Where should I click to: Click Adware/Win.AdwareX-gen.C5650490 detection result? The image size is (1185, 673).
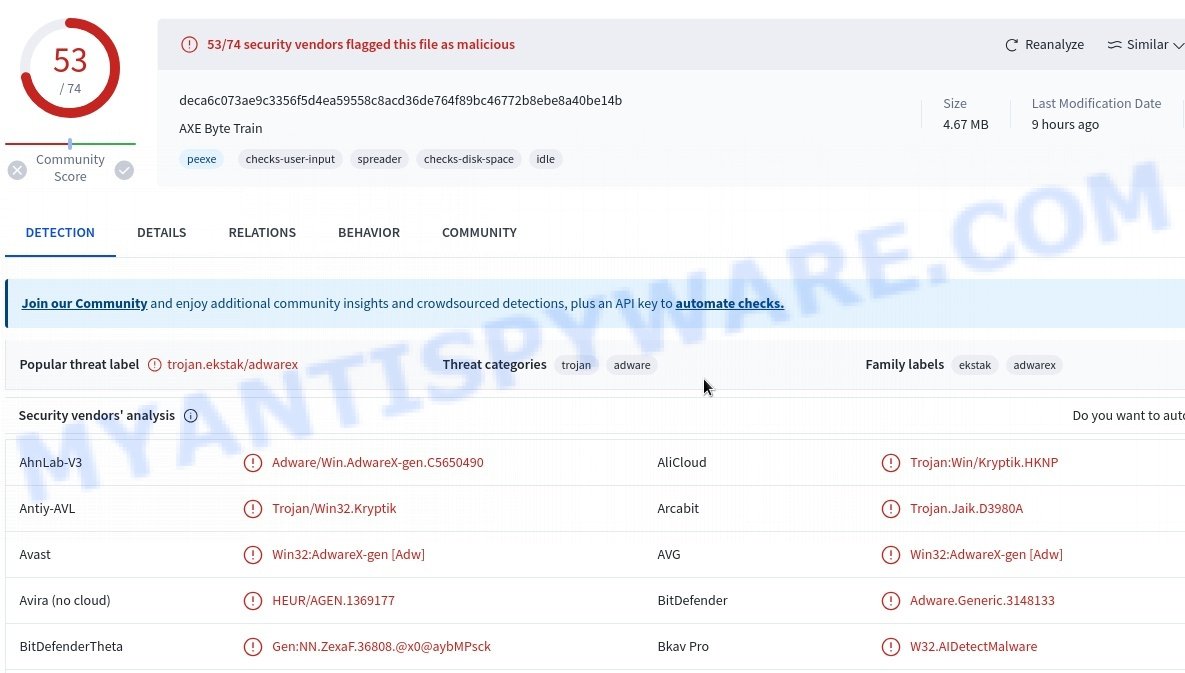378,462
